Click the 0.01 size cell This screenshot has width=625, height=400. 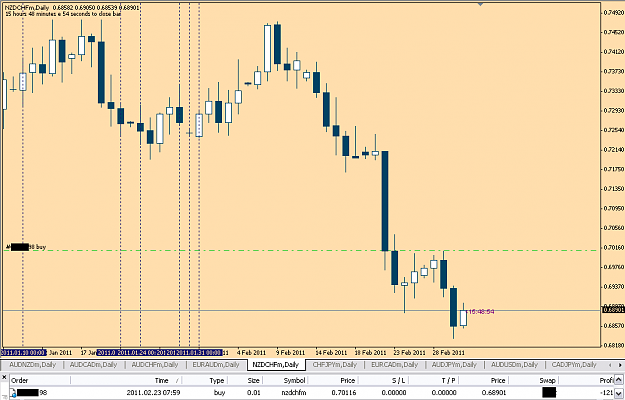coord(254,393)
